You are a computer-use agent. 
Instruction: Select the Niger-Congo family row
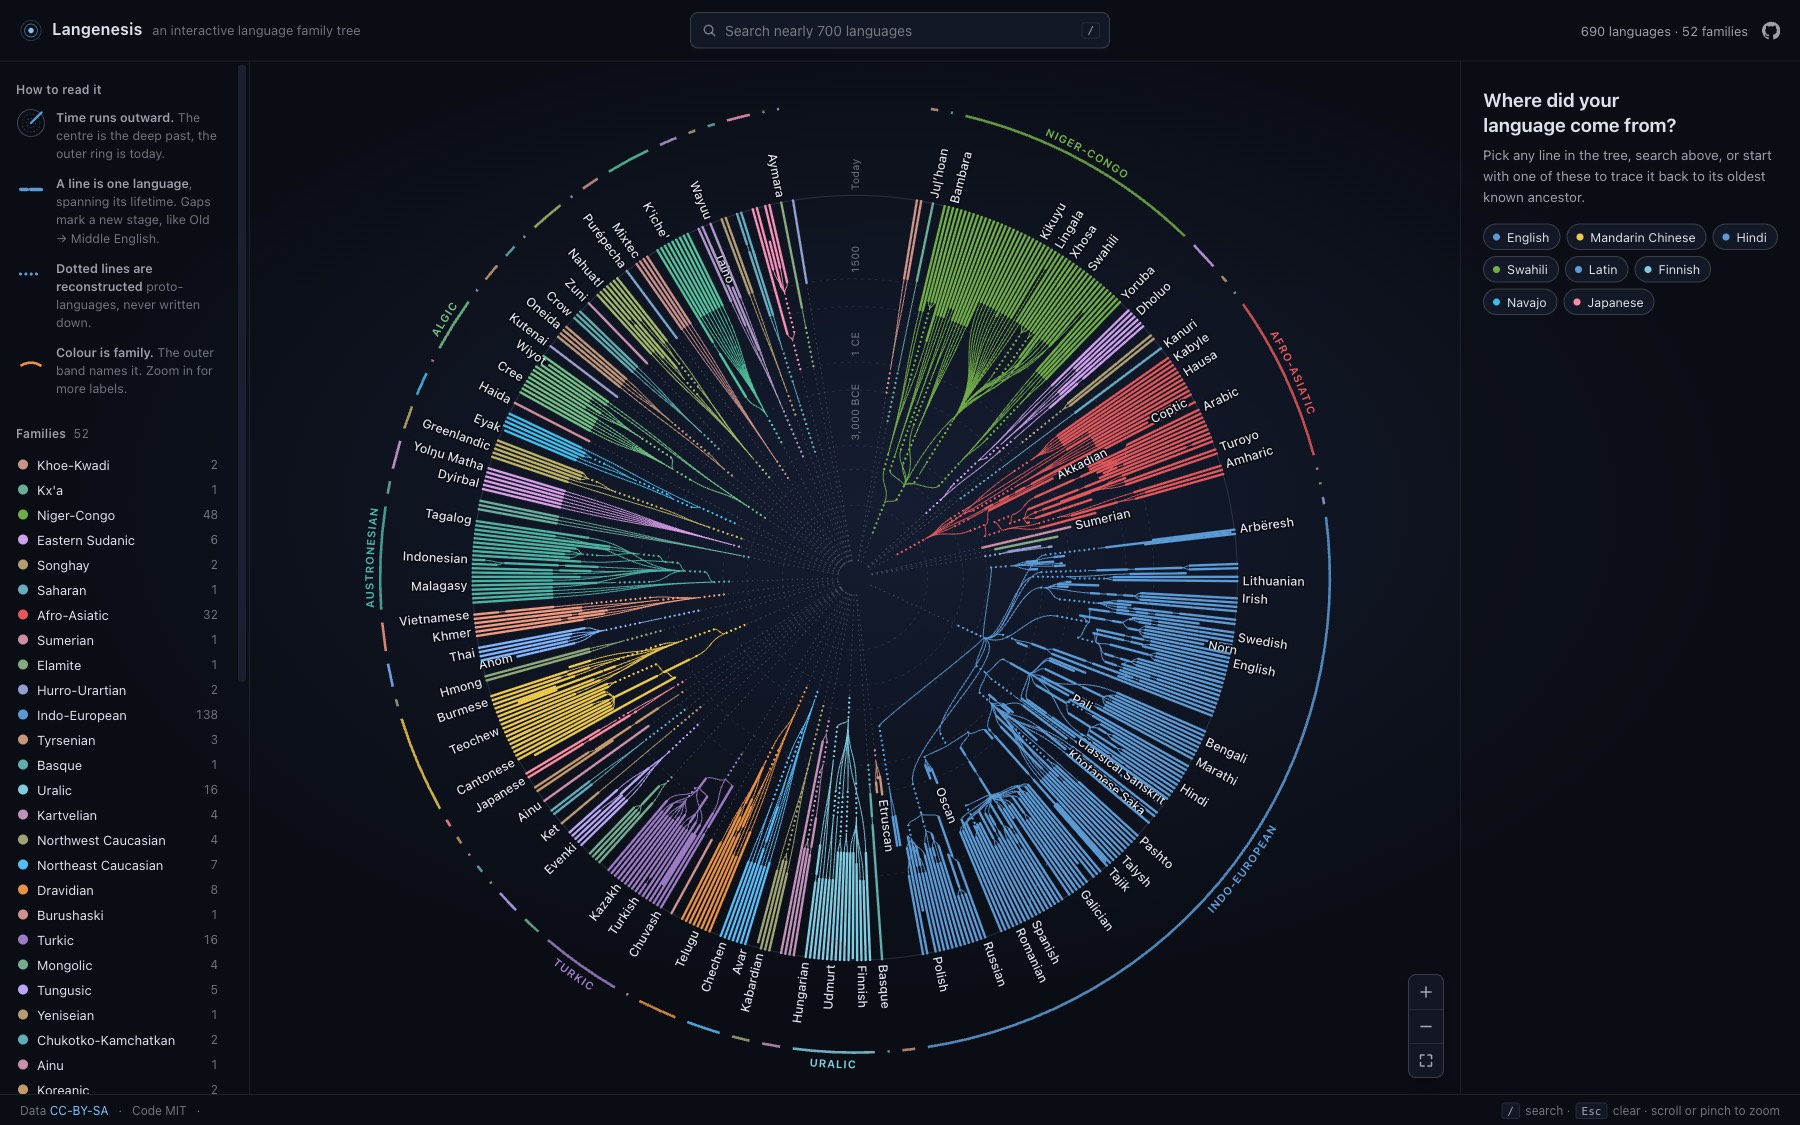pos(118,515)
